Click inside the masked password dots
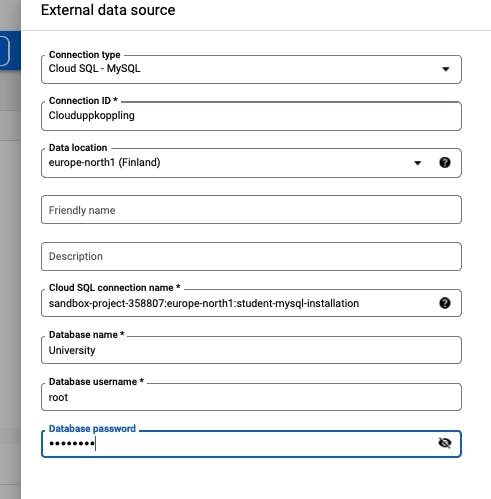The width and height of the screenshot is (491, 499). click(72, 444)
